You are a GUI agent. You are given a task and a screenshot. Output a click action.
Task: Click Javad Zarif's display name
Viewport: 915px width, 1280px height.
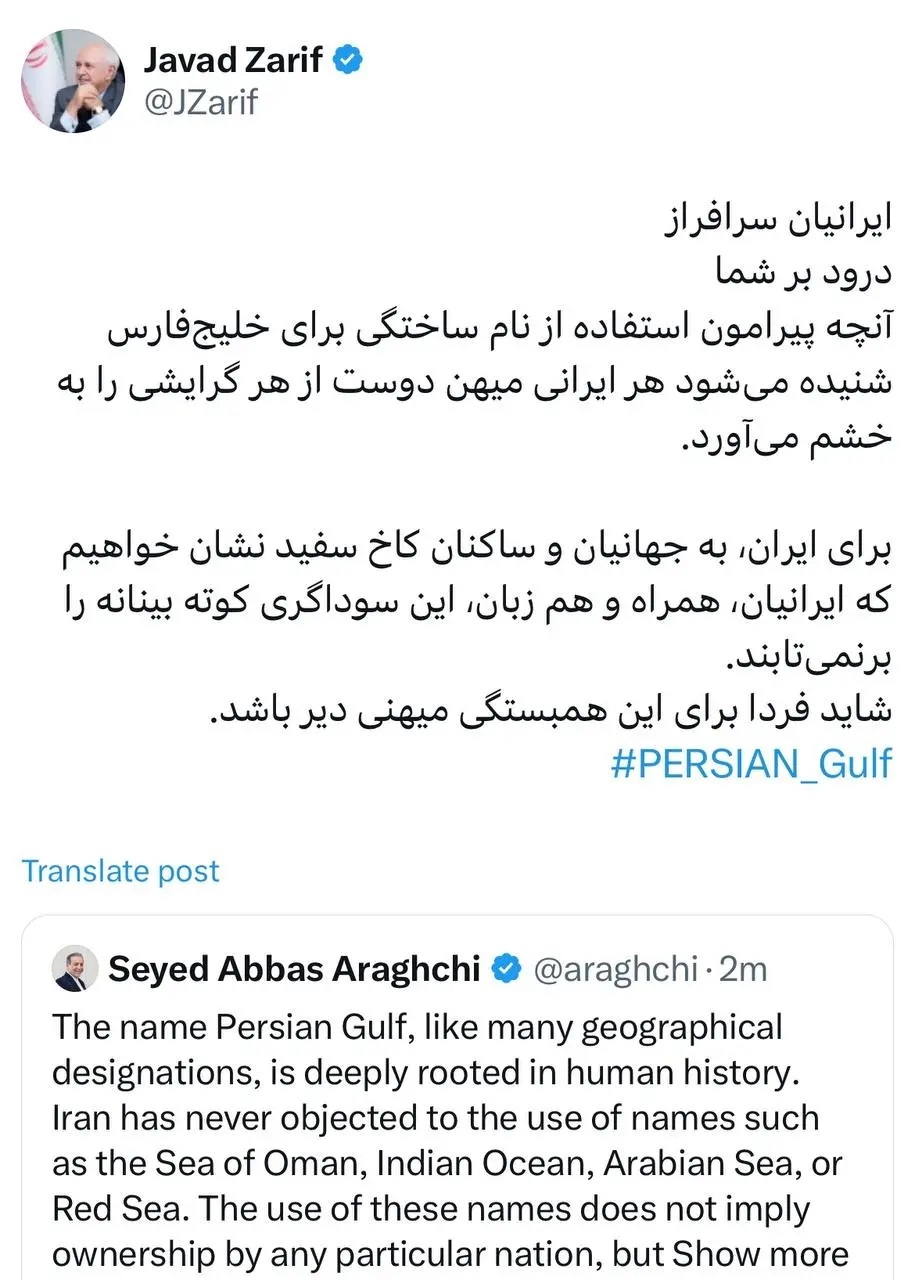click(234, 59)
